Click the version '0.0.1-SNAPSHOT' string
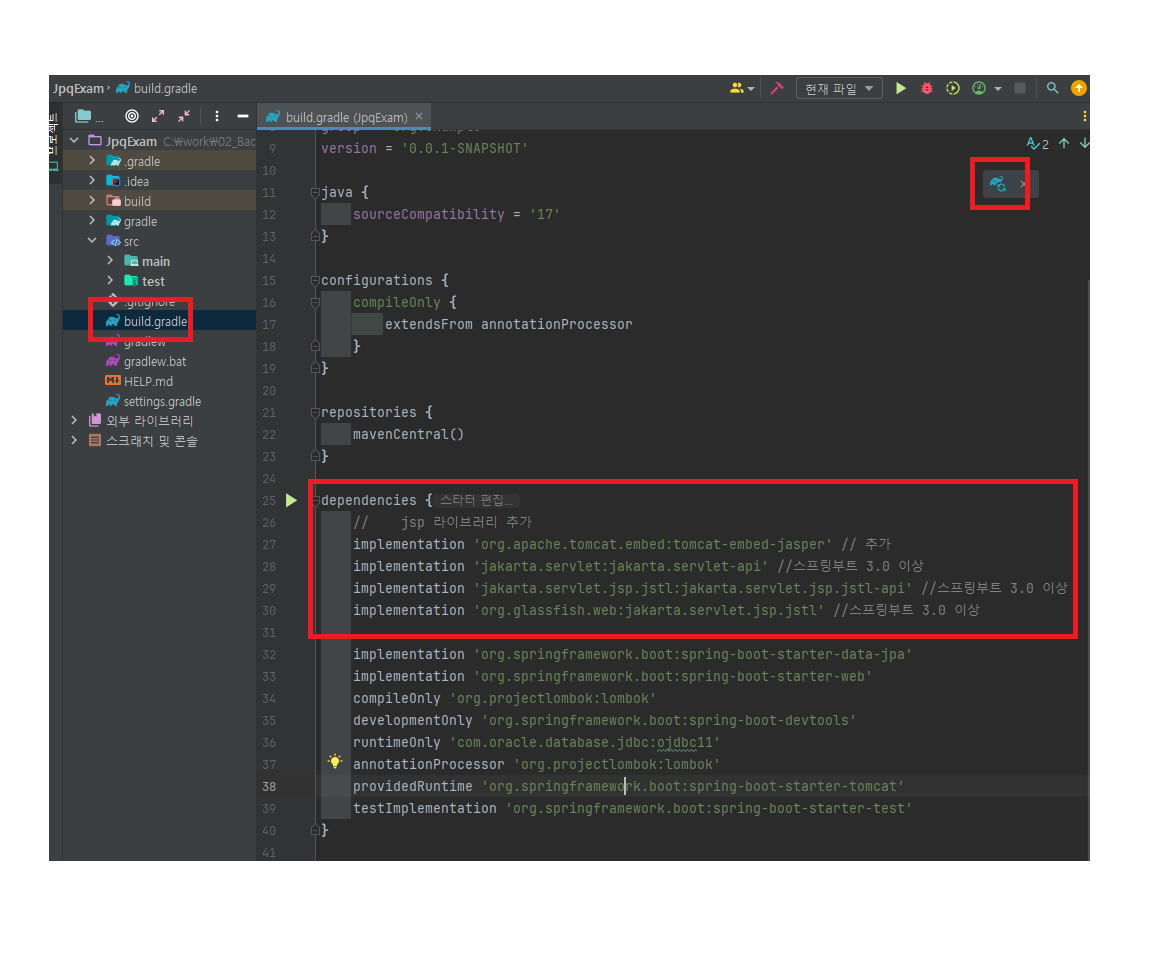Viewport: 1157px width, 953px height. 464,148
